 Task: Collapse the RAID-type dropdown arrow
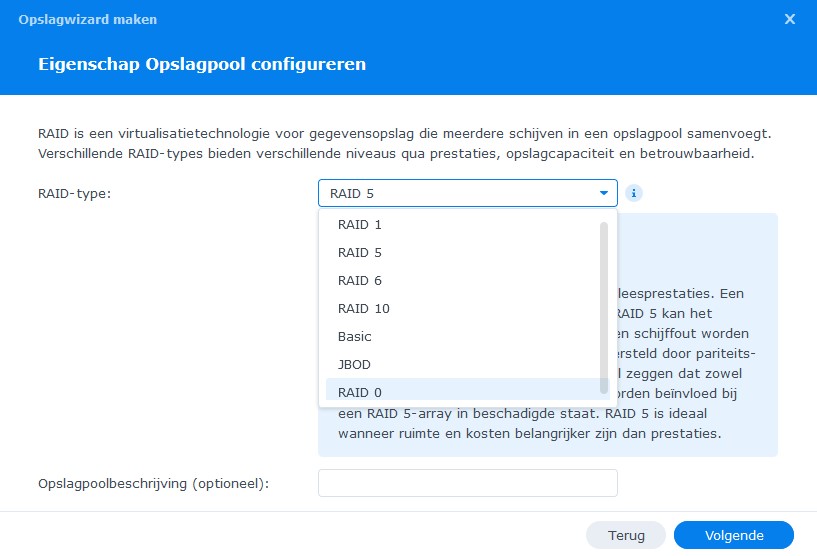pyautogui.click(x=603, y=193)
